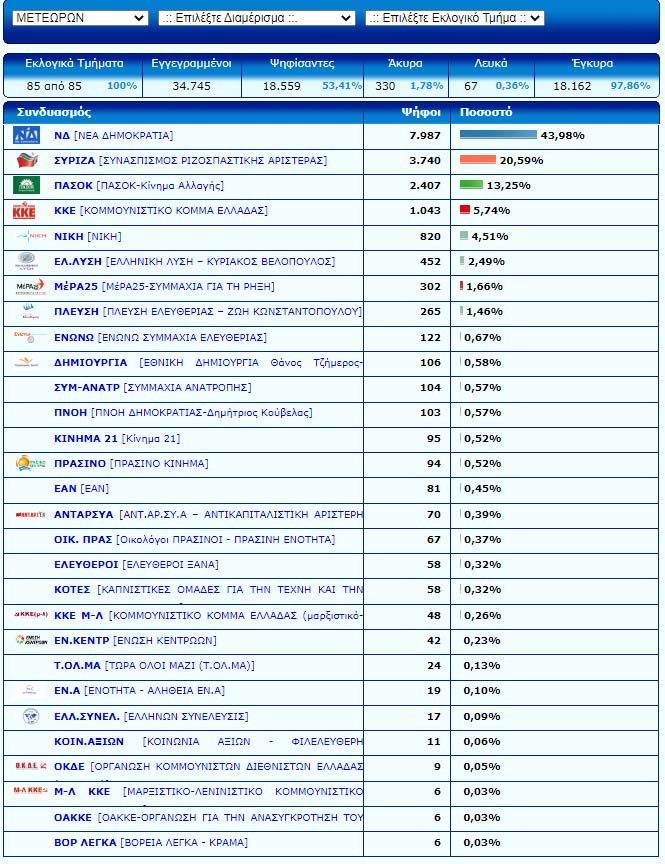Click the ΣΥΡΙΖΑ party logo
665x864 pixels.
[x=28, y=160]
